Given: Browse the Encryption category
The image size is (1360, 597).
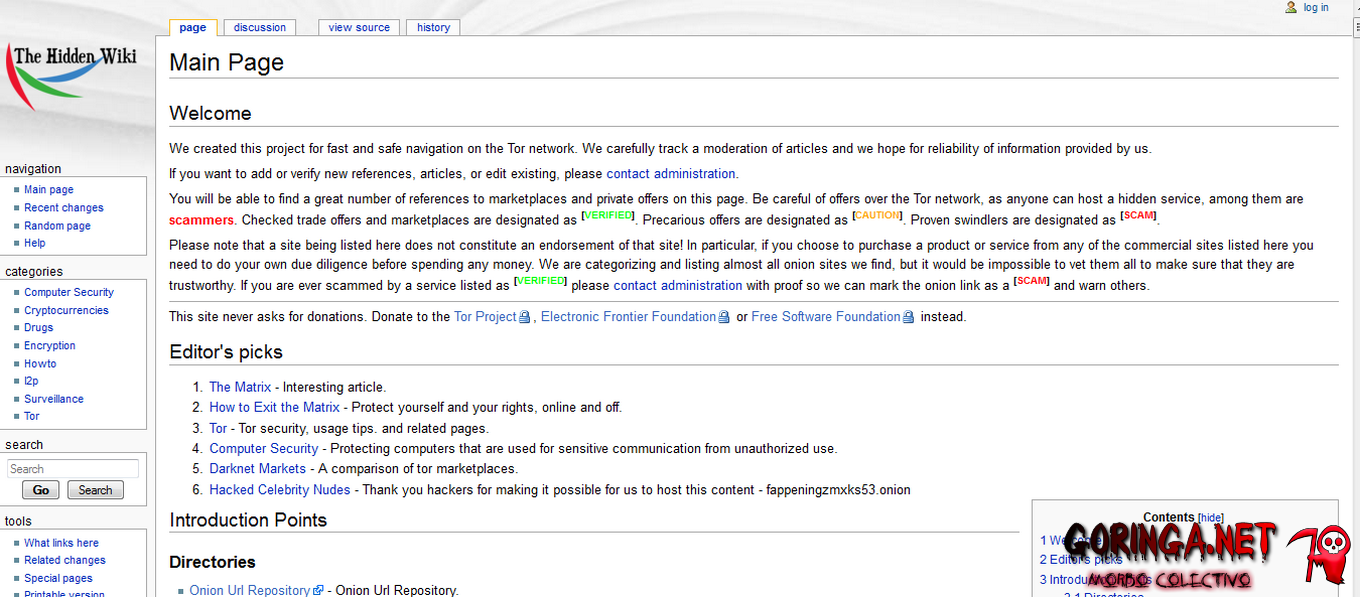Looking at the screenshot, I should tap(50, 346).
